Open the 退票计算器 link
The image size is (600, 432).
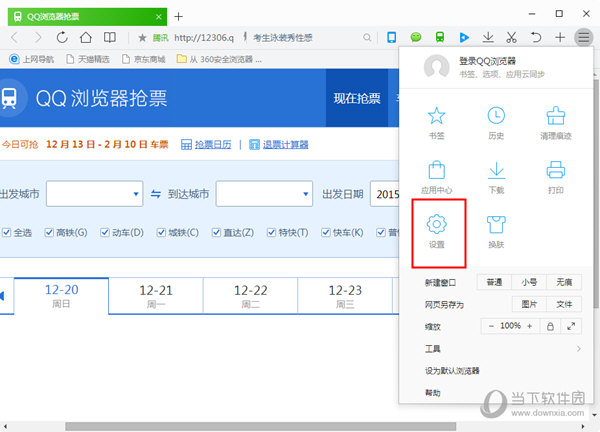285,144
